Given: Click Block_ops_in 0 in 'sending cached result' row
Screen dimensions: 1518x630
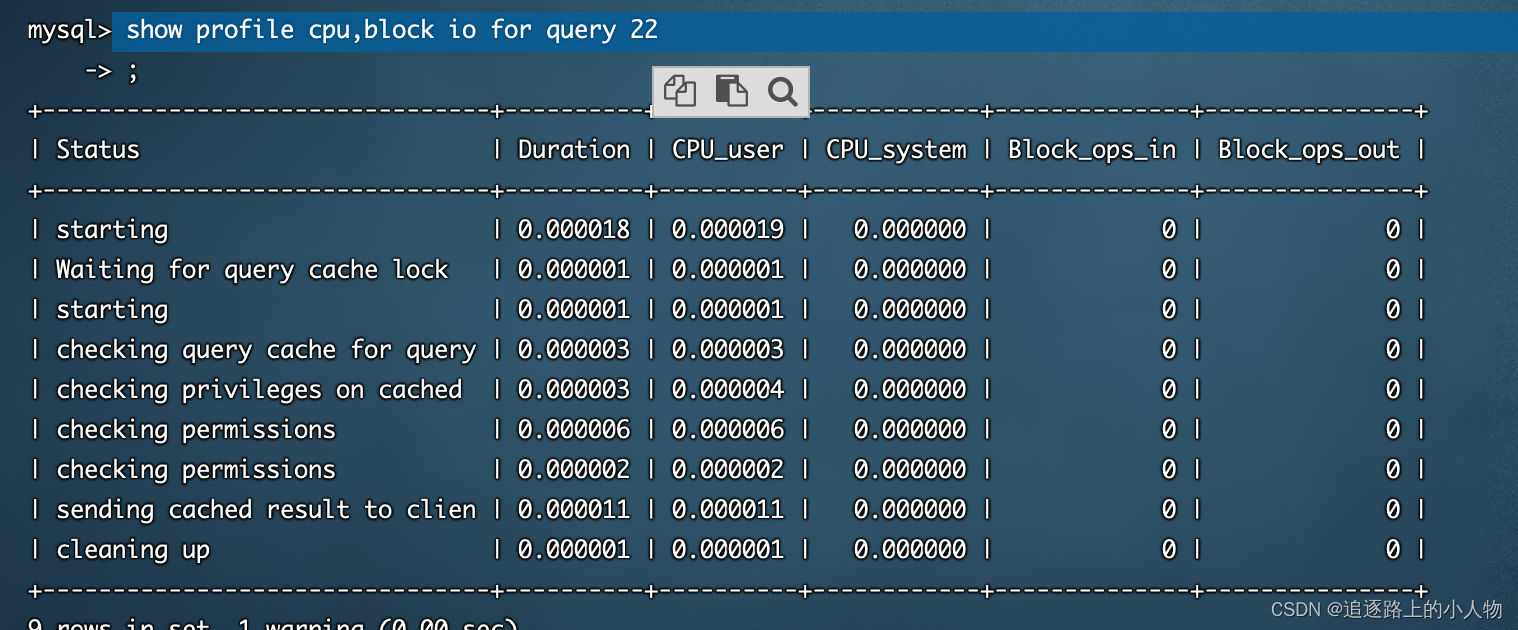Looking at the screenshot, I should tap(1169, 509).
